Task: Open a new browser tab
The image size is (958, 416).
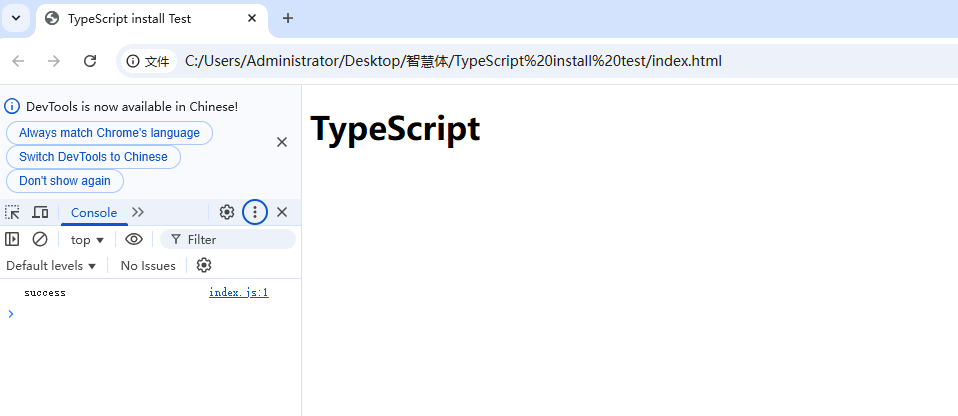Action: (x=288, y=18)
